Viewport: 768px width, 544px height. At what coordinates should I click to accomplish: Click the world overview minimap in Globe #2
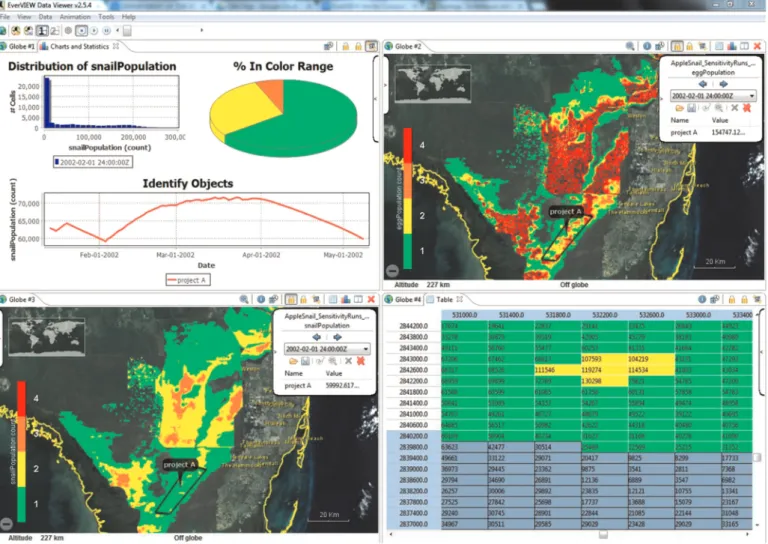(x=433, y=84)
